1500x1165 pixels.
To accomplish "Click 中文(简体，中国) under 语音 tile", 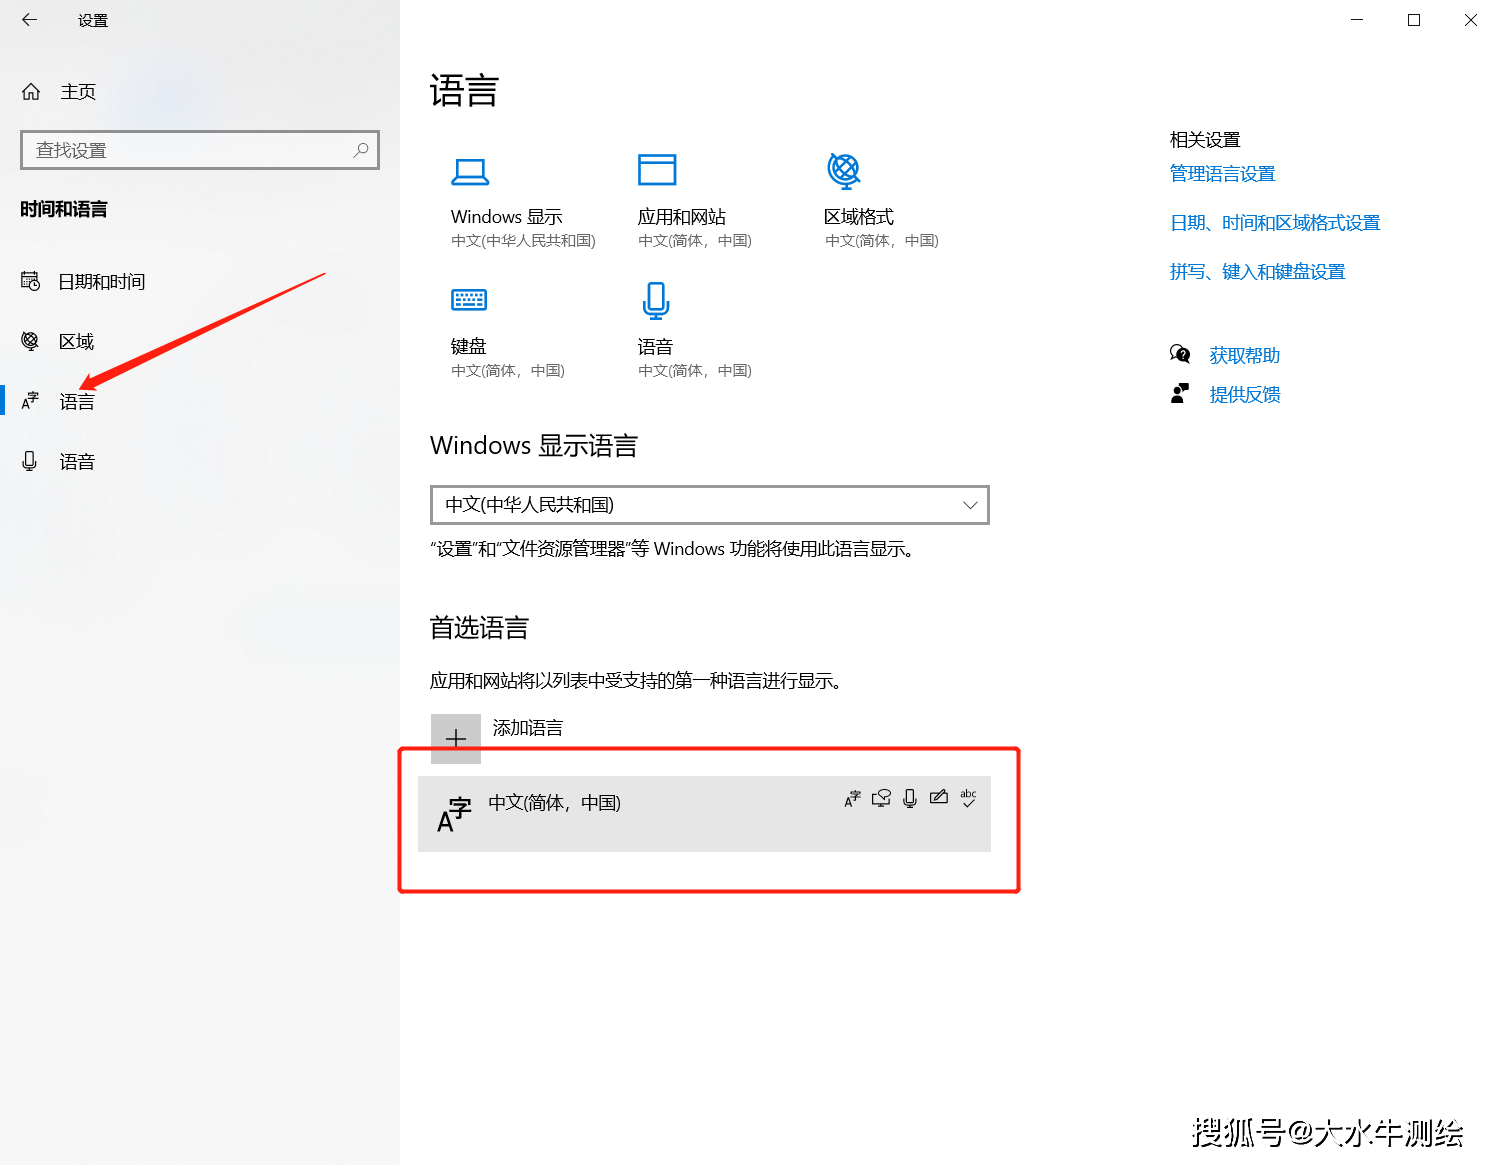I will 695,371.
